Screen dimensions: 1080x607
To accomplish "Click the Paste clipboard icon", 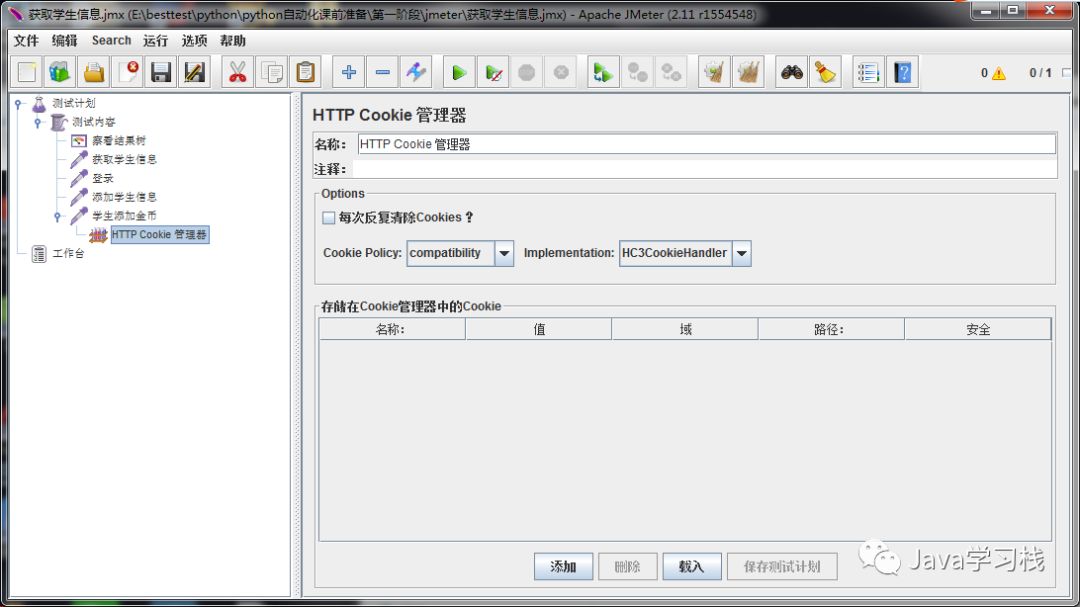I will click(305, 72).
